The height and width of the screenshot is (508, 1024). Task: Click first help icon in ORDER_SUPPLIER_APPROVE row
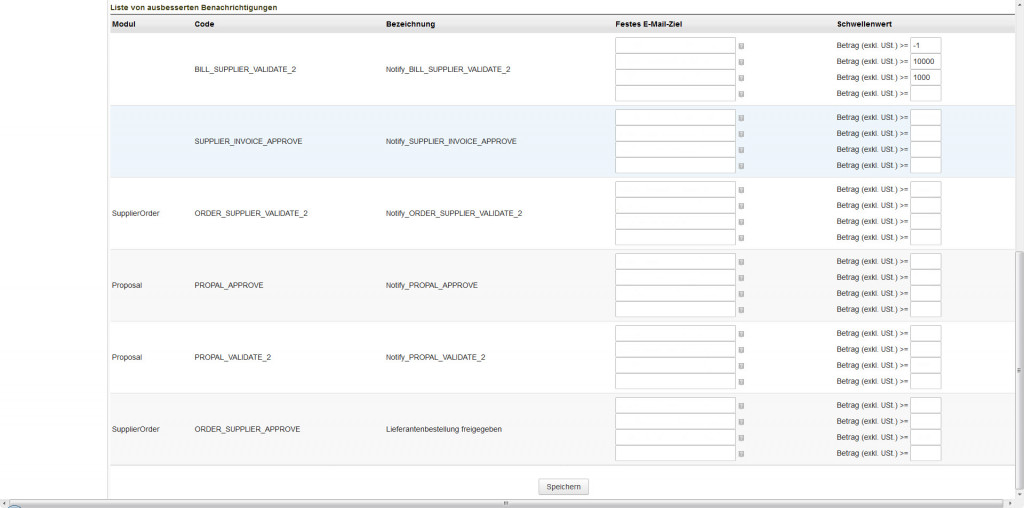point(741,406)
